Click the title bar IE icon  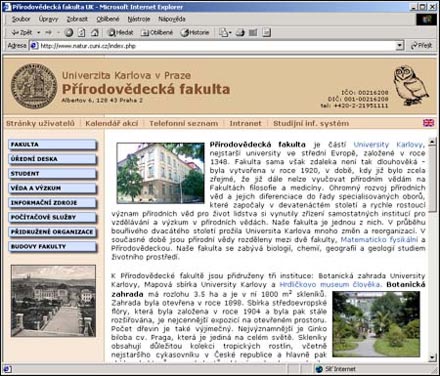(x=7, y=7)
